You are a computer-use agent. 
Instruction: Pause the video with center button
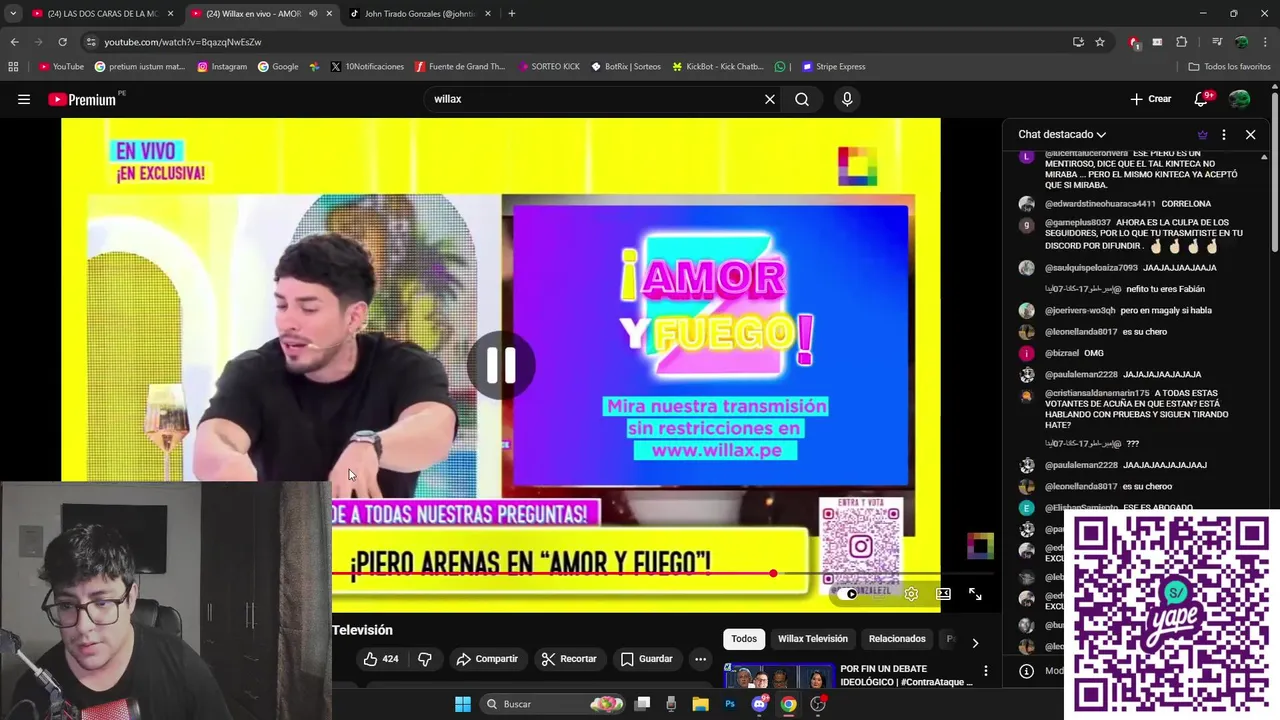(x=501, y=365)
